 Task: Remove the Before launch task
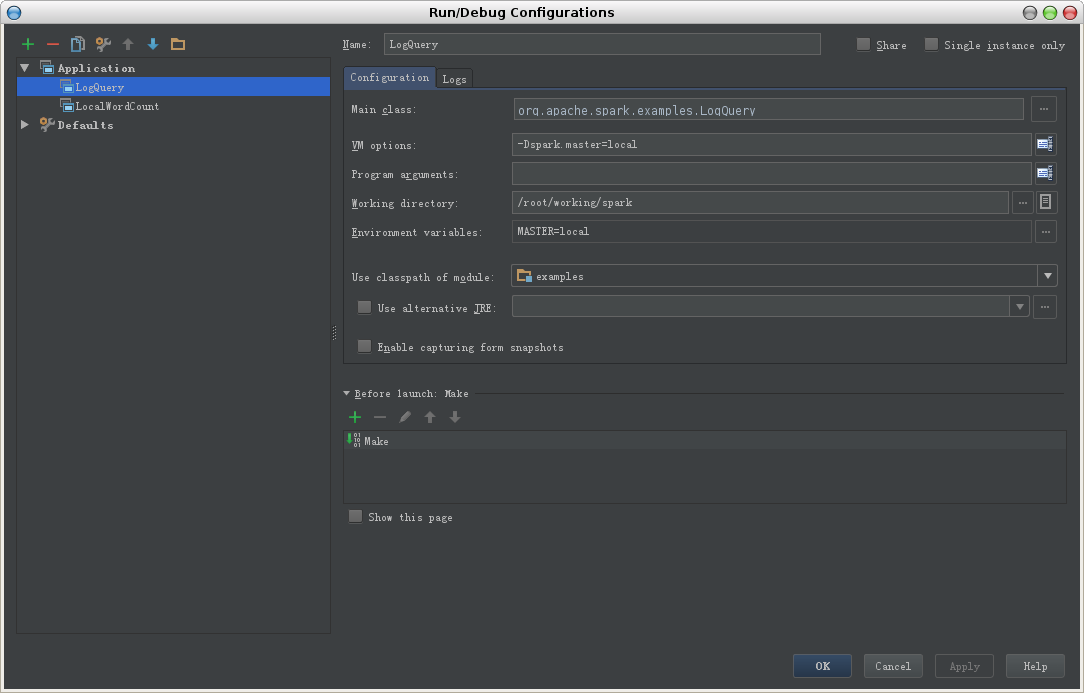point(380,417)
